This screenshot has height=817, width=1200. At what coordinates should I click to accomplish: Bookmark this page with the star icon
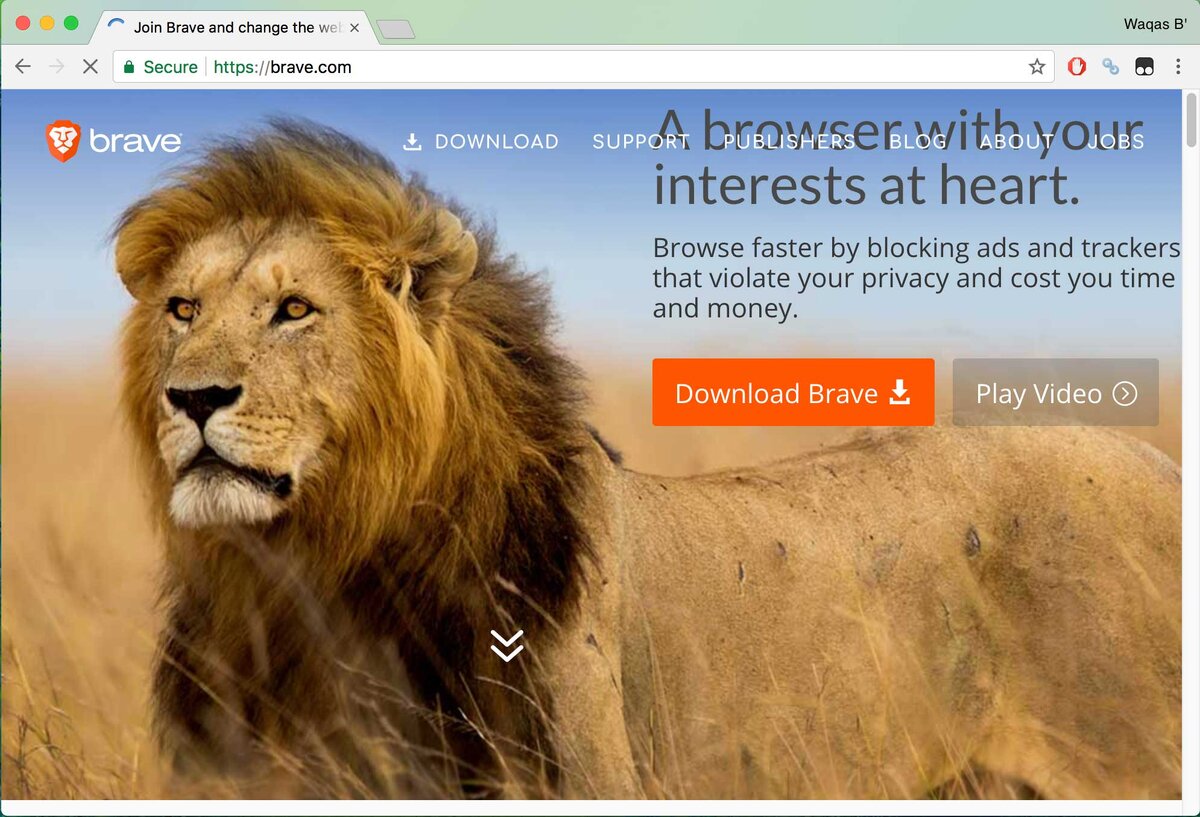[1037, 67]
